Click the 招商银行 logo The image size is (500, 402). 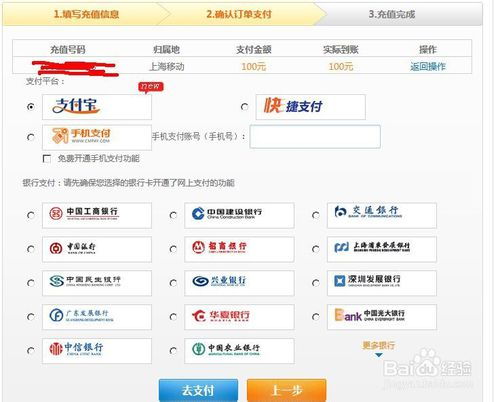coord(239,249)
